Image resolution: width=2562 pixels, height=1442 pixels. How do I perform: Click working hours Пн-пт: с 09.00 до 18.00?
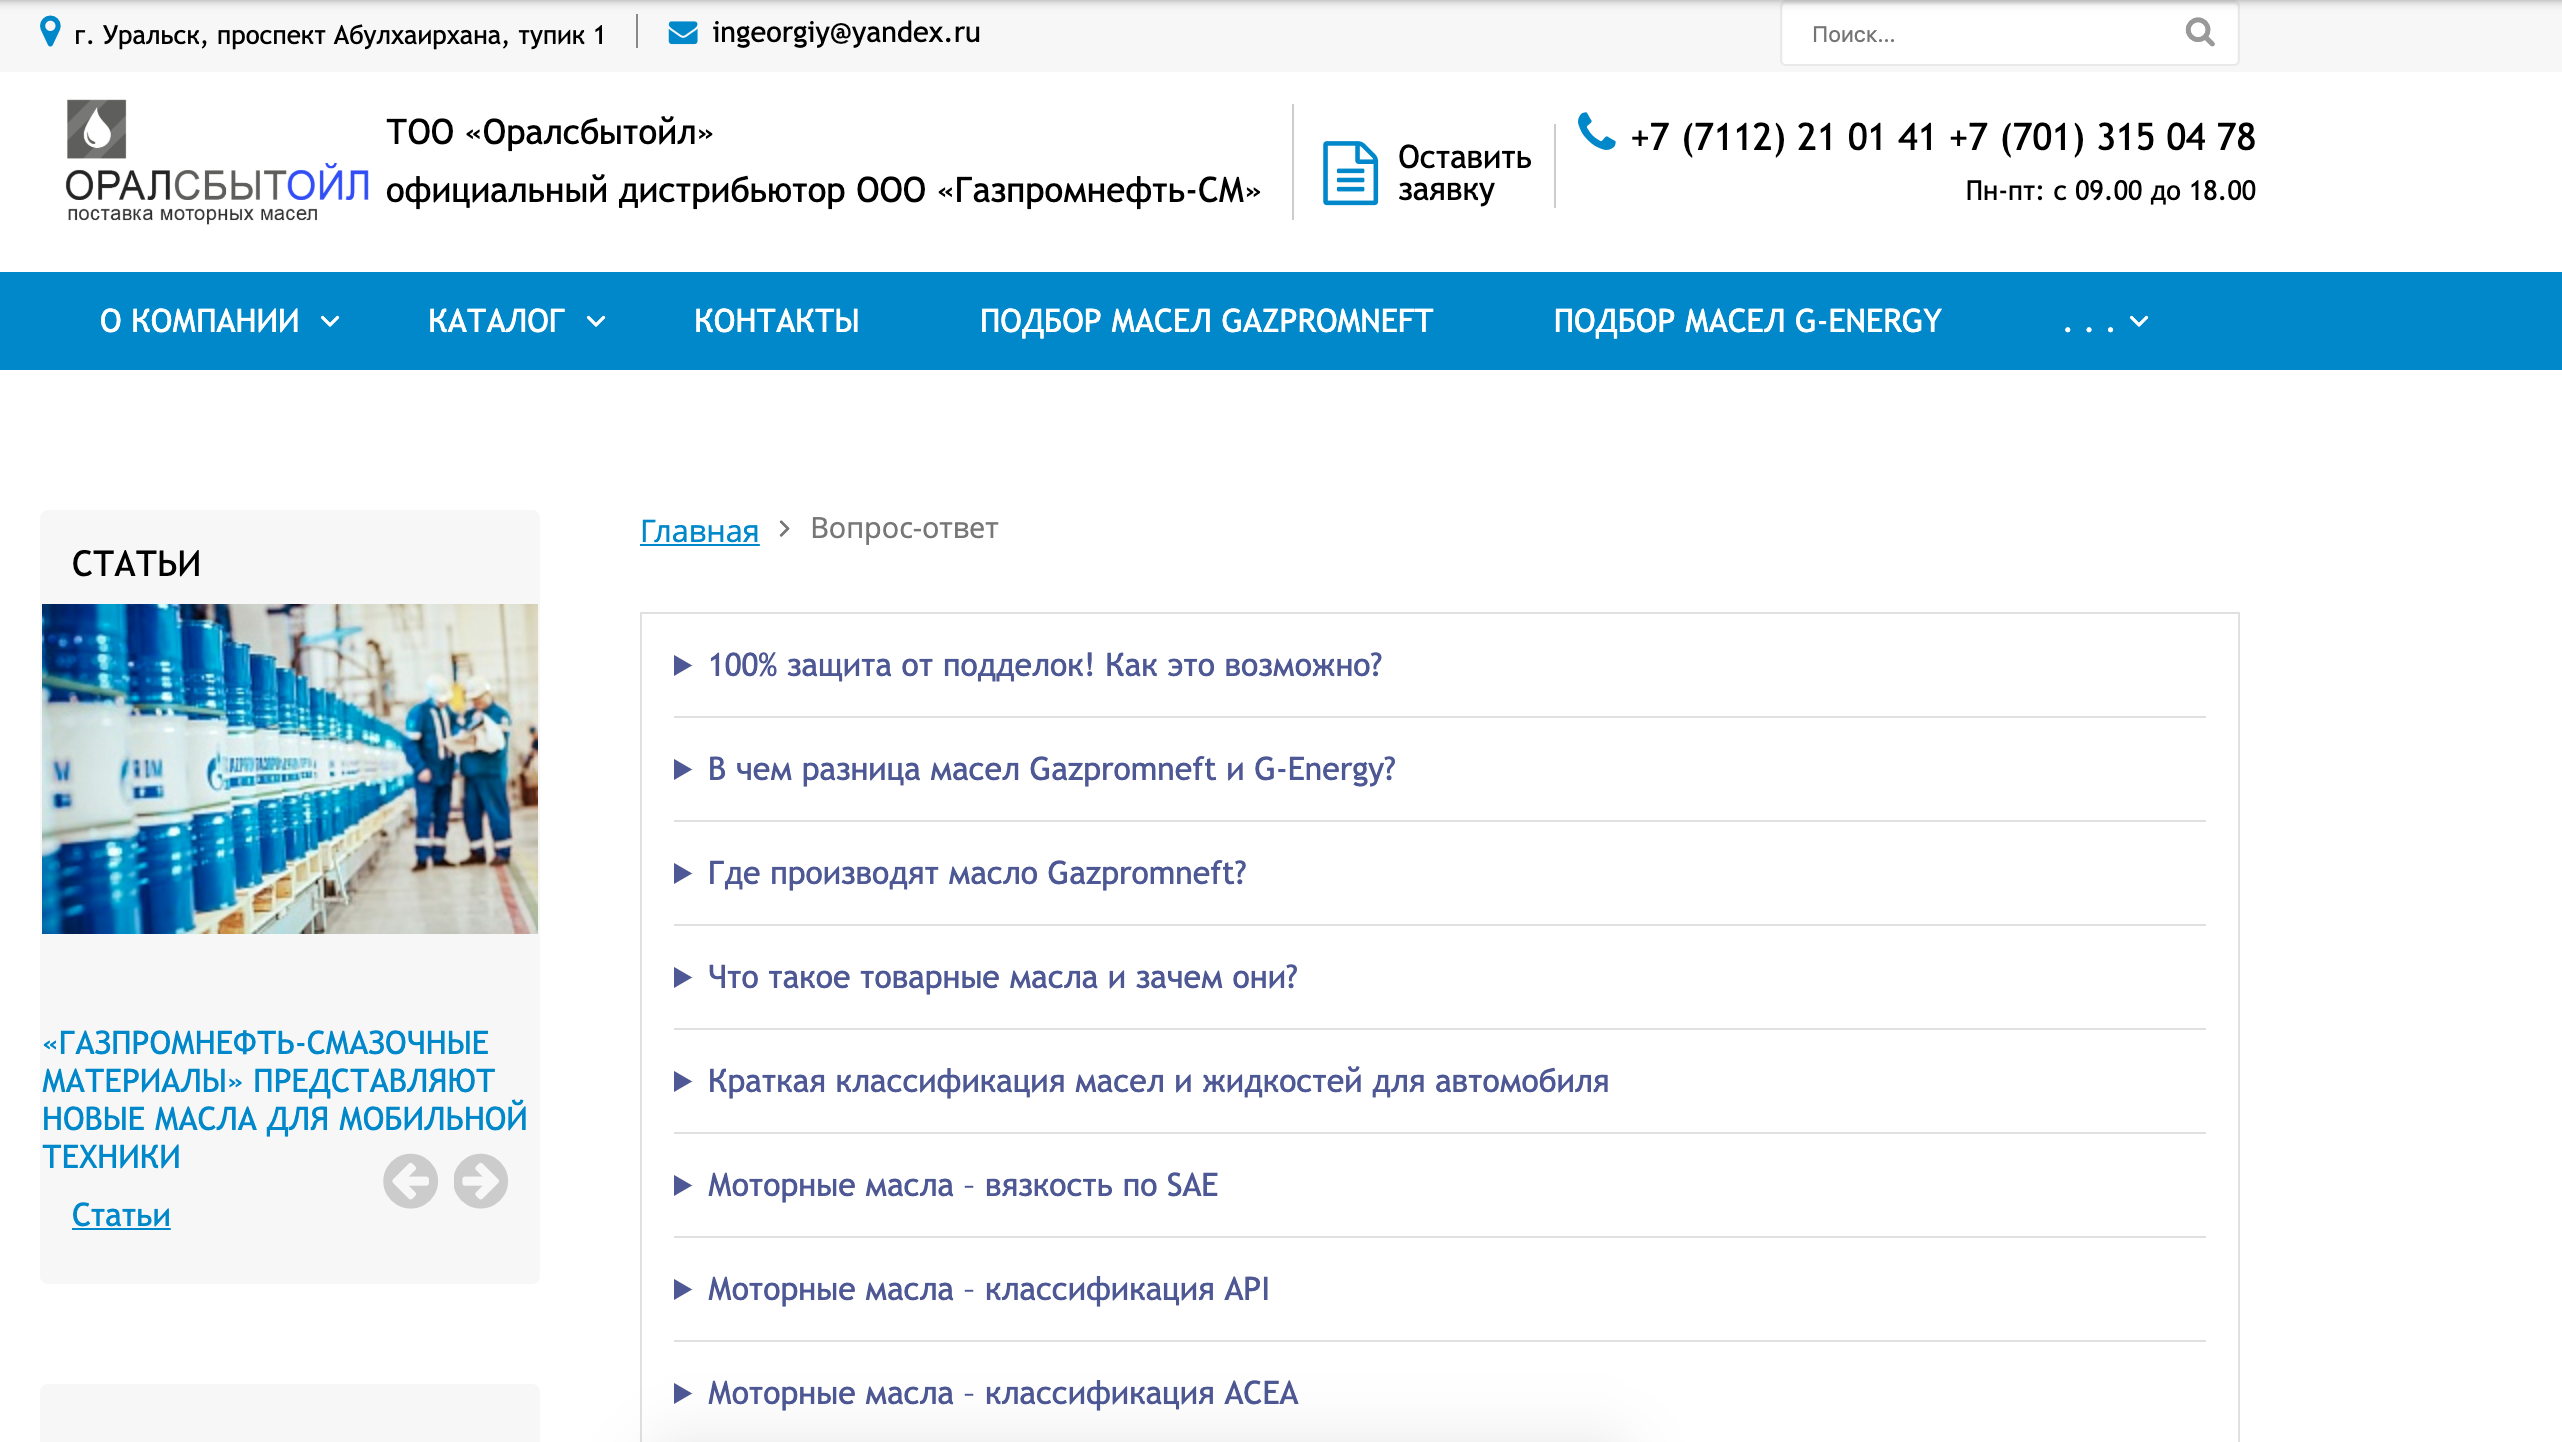(x=2110, y=190)
